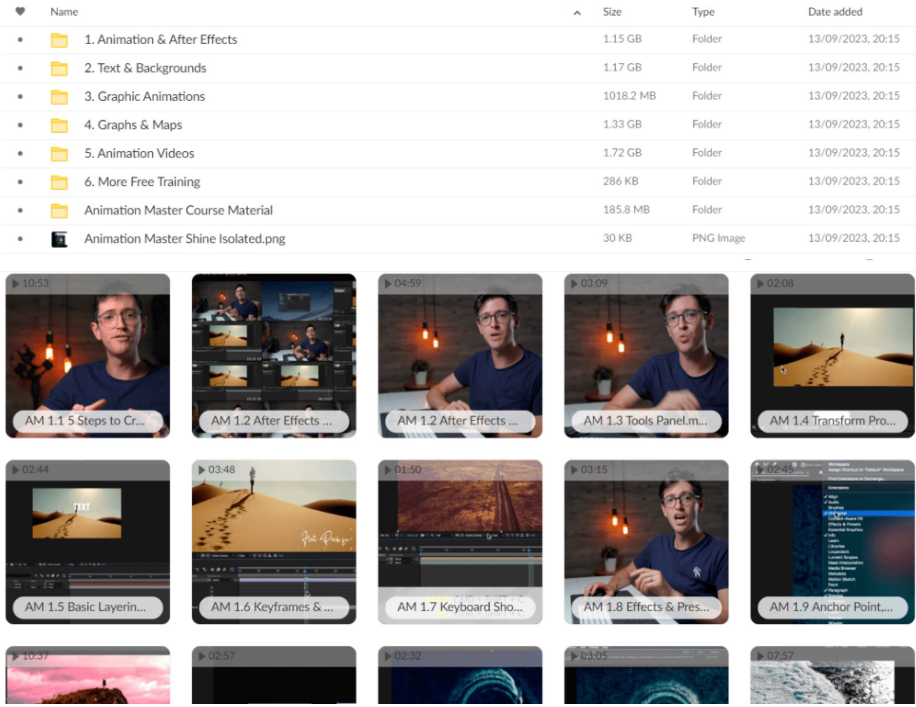This screenshot has height=707, width=916.
Task: Toggle favorite dot for 3. Graphic Animations
Action: pyautogui.click(x=20, y=97)
